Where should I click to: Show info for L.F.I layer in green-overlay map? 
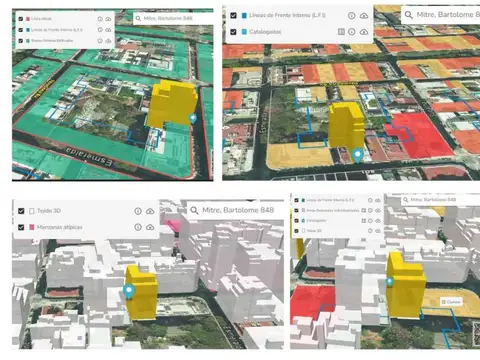pyautogui.click(x=100, y=30)
